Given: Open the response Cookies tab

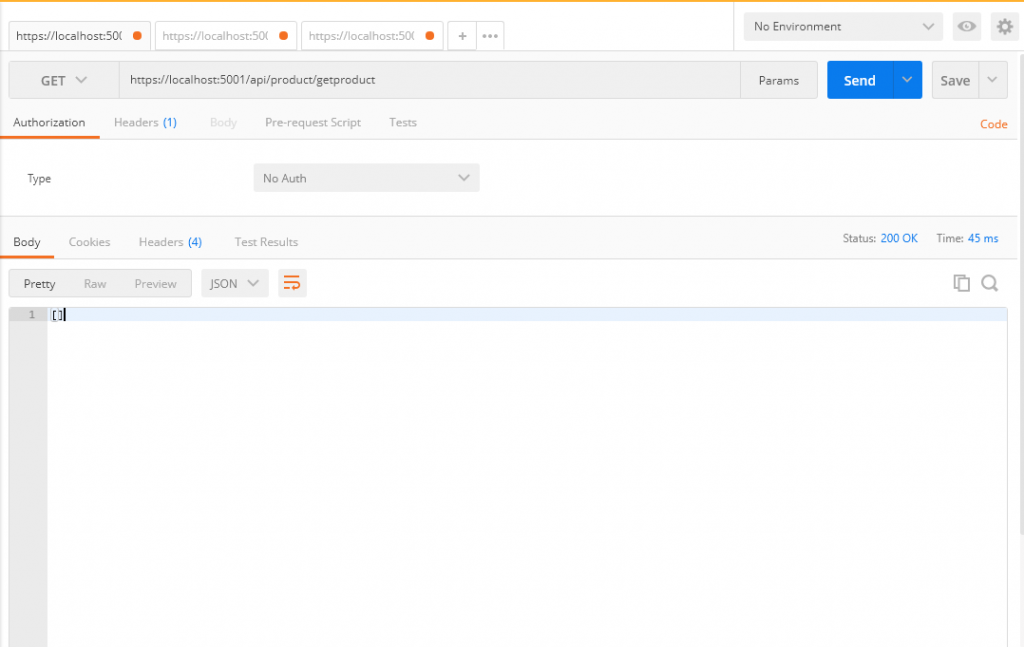Looking at the screenshot, I should 89,242.
